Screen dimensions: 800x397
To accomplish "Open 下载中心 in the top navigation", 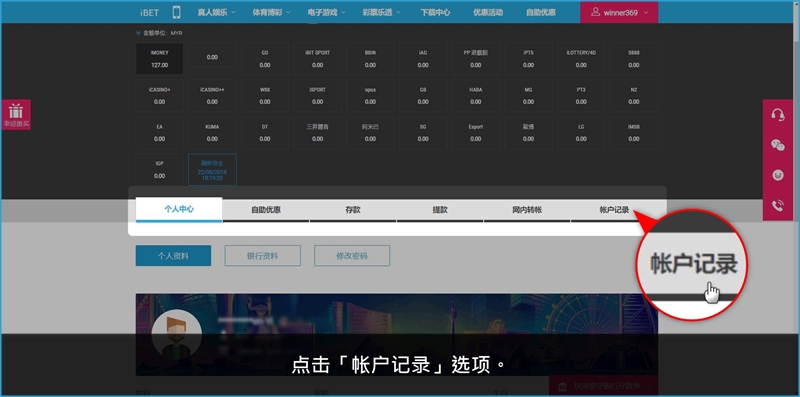I will pos(435,13).
